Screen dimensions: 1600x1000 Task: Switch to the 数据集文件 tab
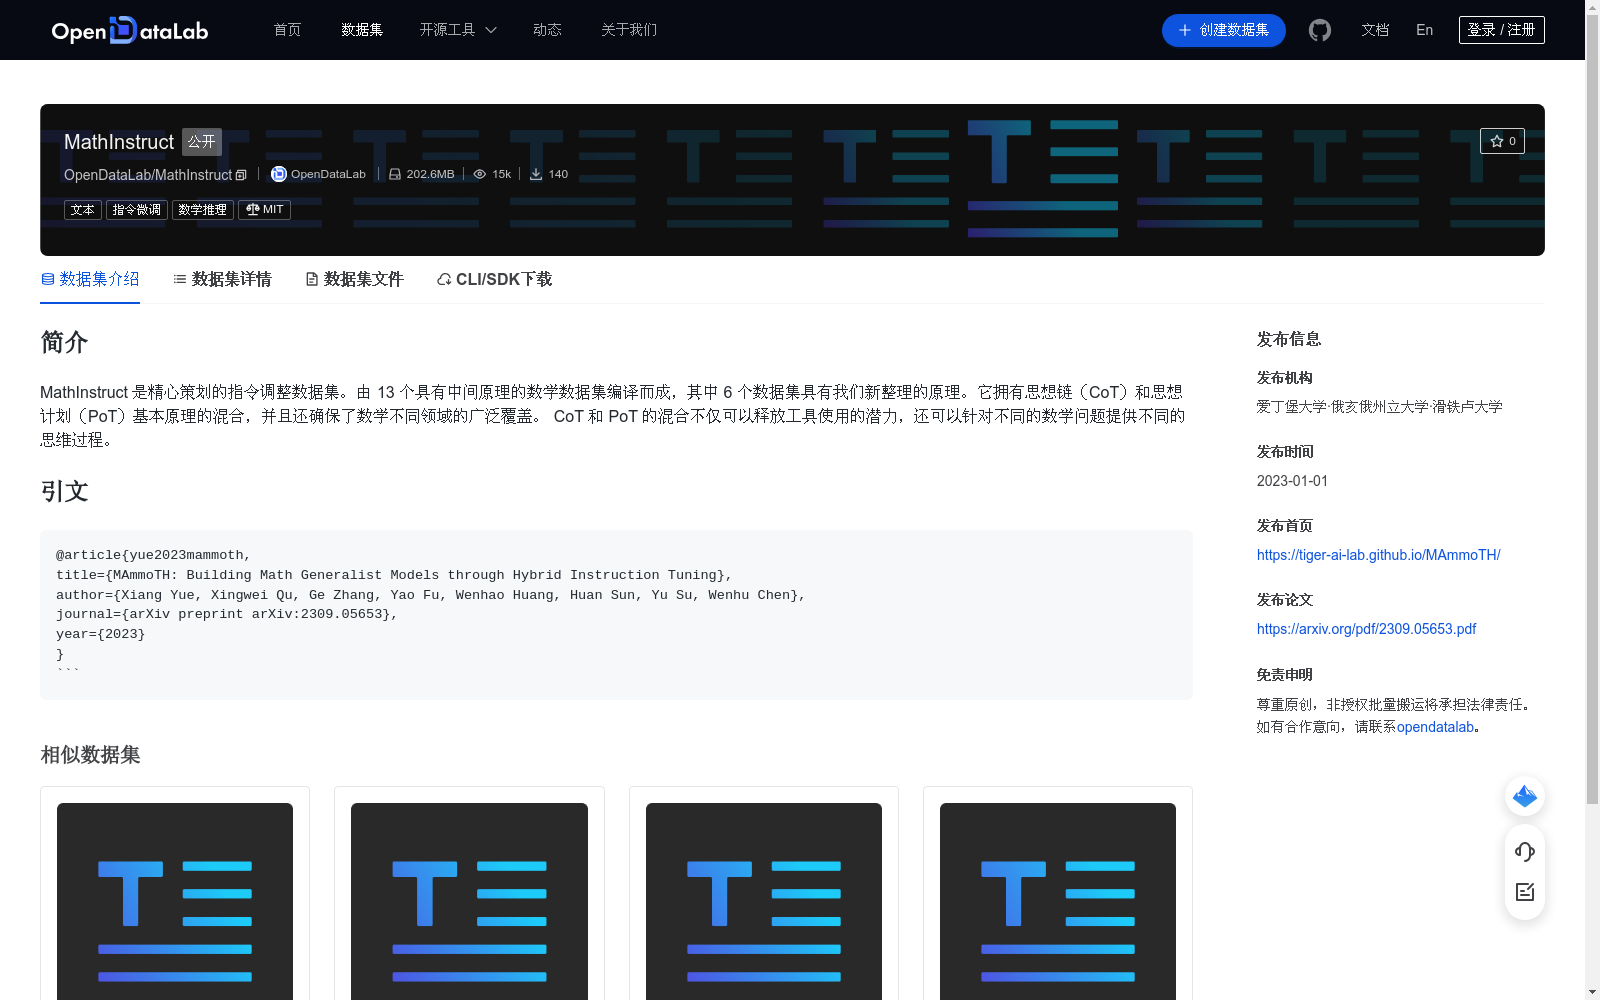354,279
